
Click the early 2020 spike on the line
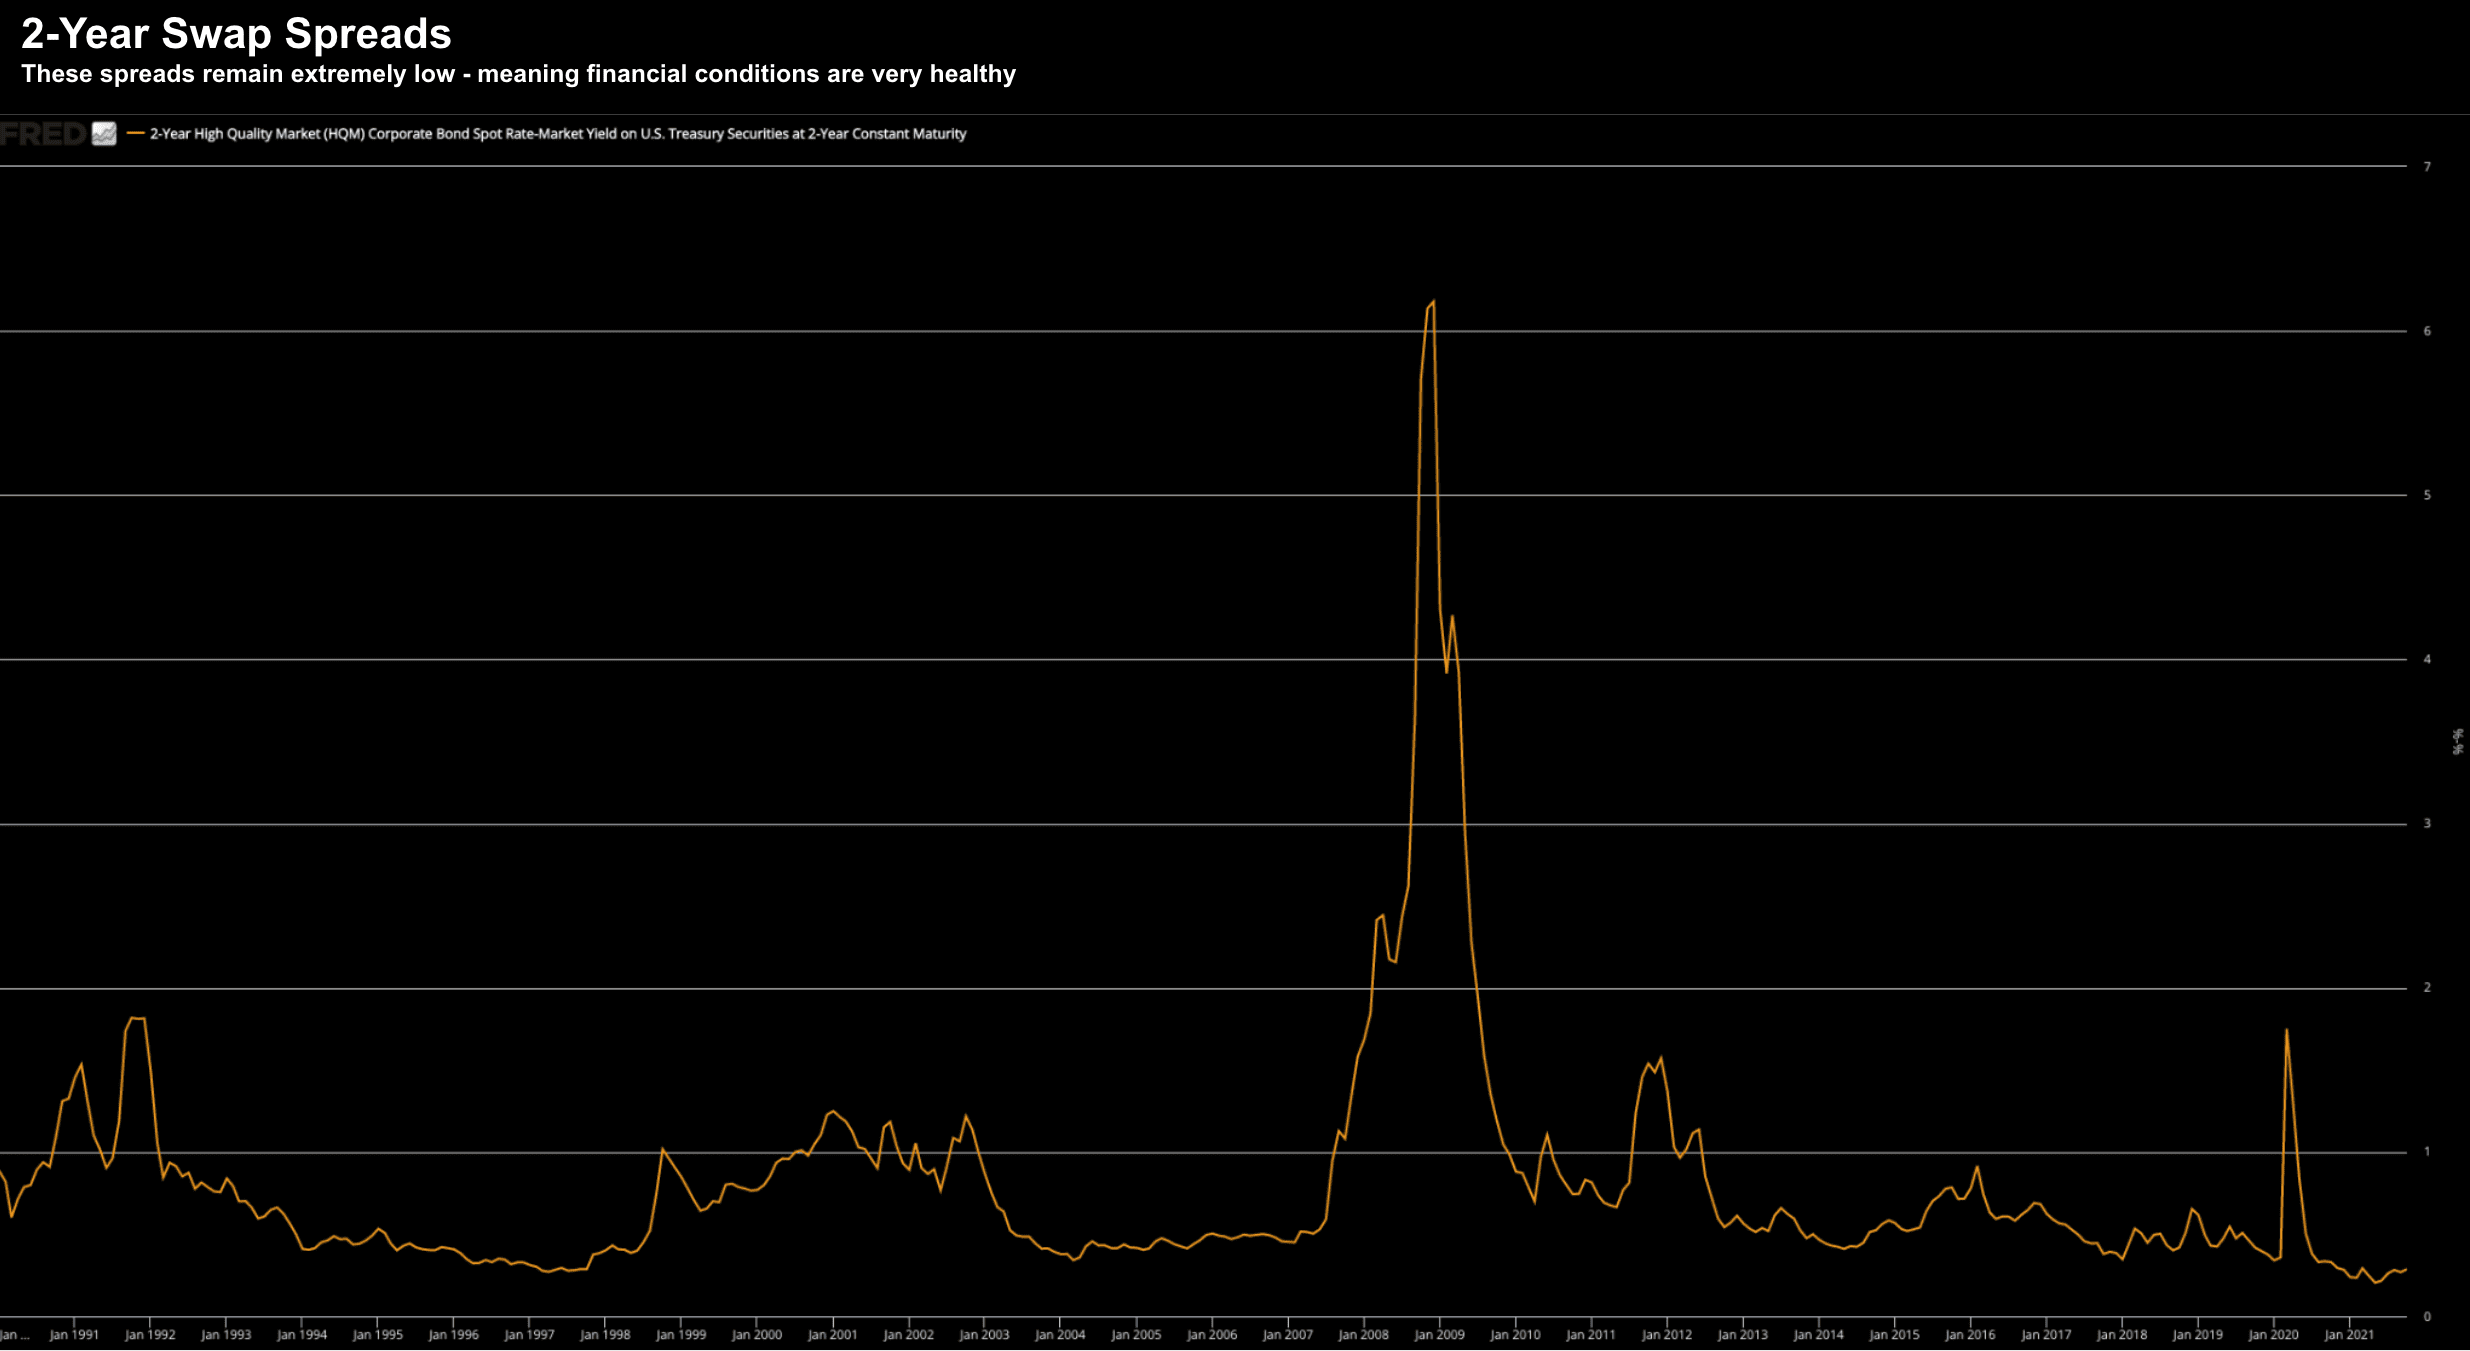(2286, 1032)
